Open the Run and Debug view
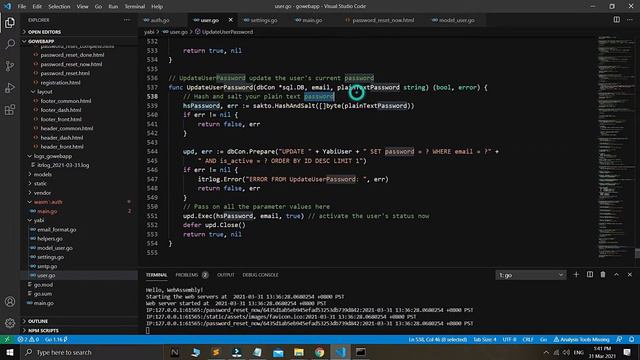 tap(10, 88)
